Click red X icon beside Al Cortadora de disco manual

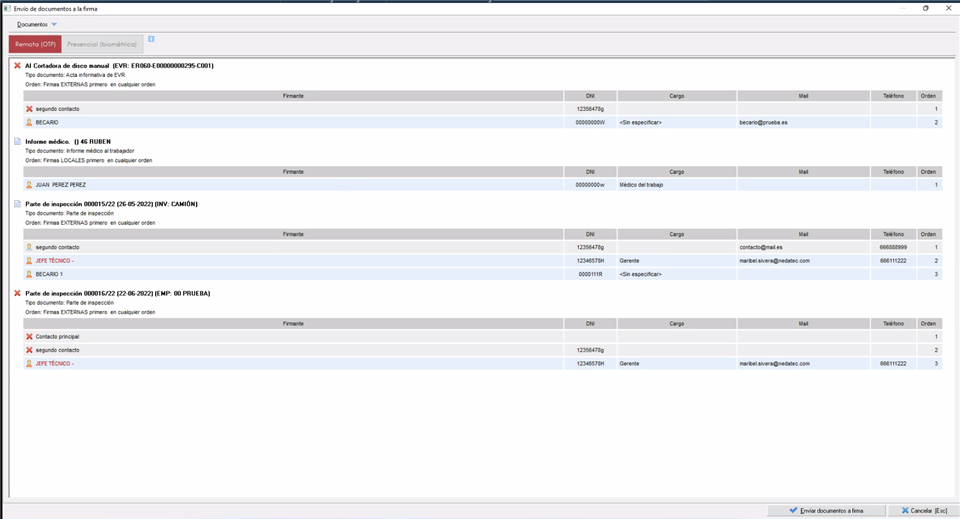click(x=17, y=65)
